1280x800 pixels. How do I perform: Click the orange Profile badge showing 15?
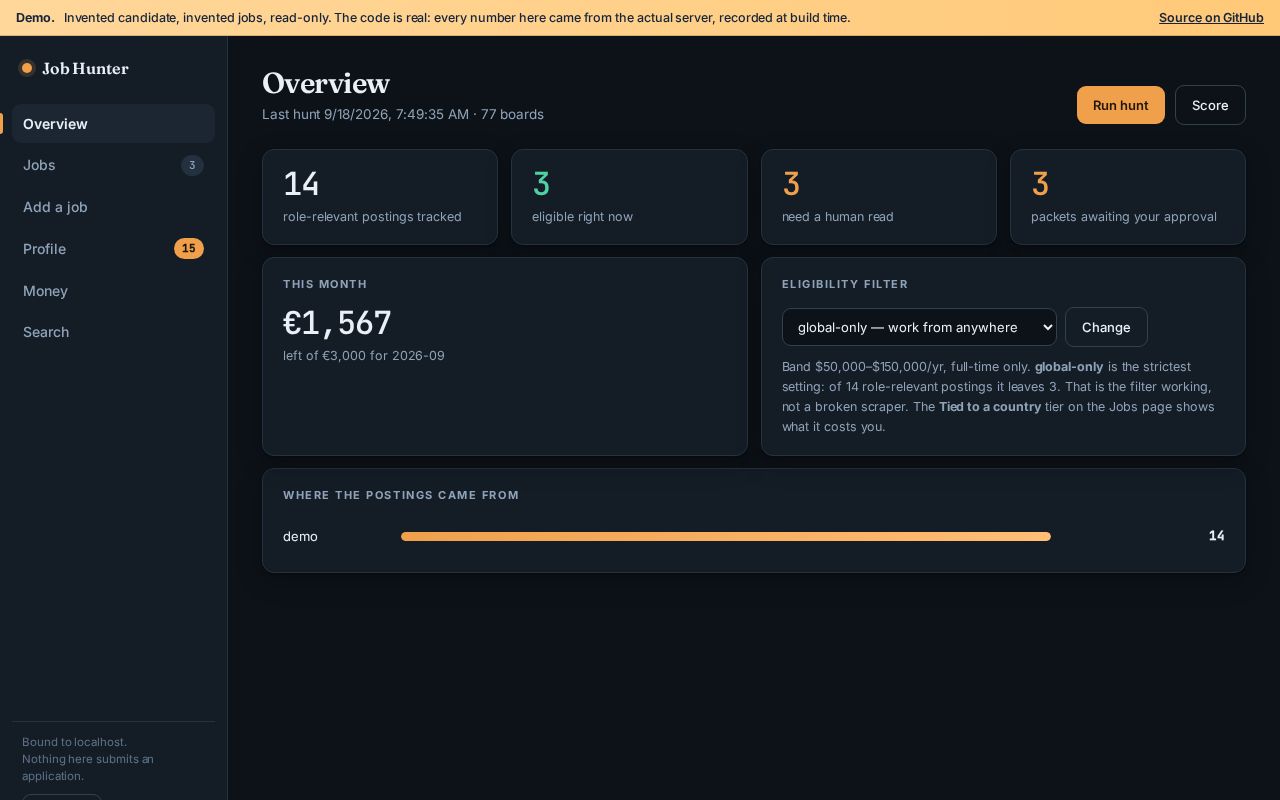(189, 248)
